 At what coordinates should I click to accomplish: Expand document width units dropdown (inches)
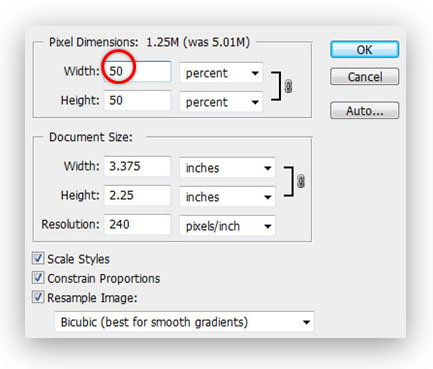coord(227,168)
